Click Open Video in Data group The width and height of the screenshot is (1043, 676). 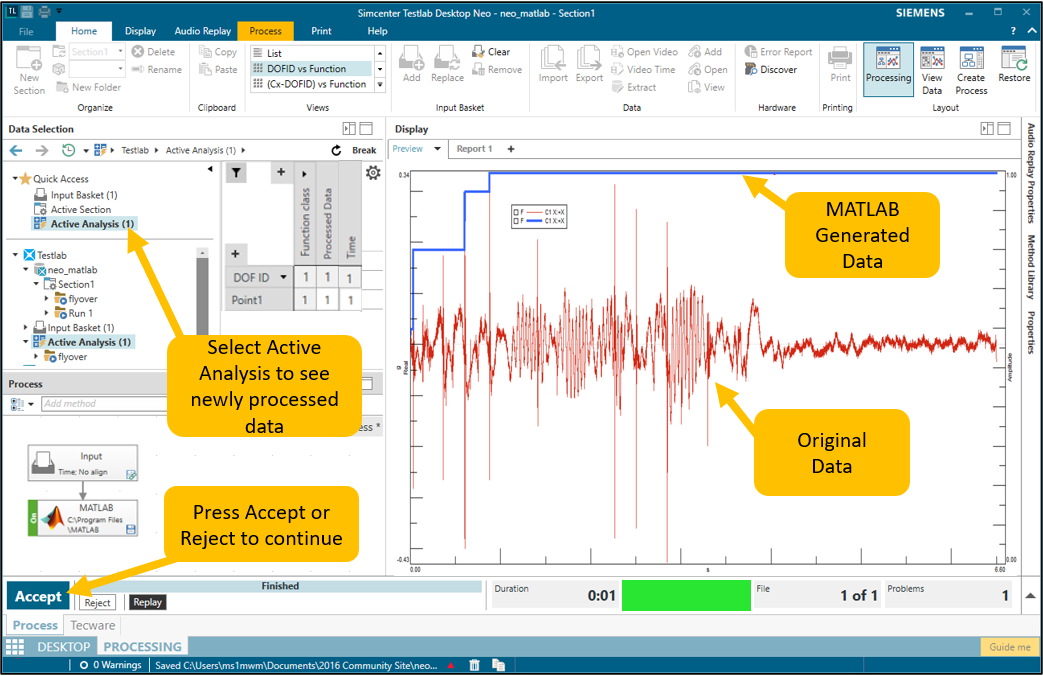coord(644,52)
